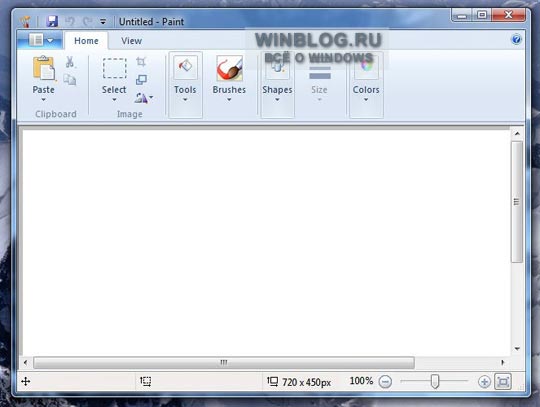
Task: Expand the Brushes dropdown arrow
Action: point(229,100)
